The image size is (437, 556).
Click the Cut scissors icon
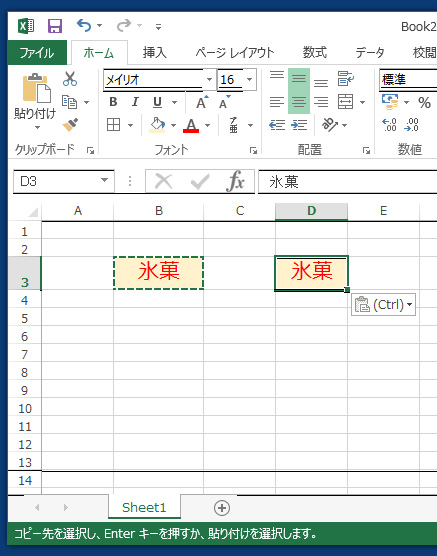tap(70, 79)
